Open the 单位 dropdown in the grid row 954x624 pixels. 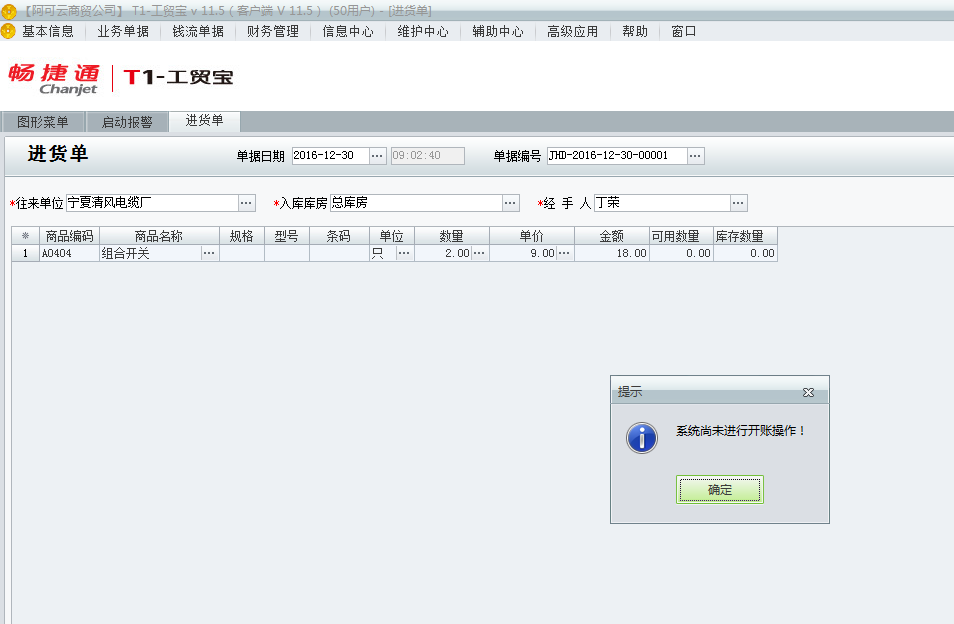click(x=404, y=254)
